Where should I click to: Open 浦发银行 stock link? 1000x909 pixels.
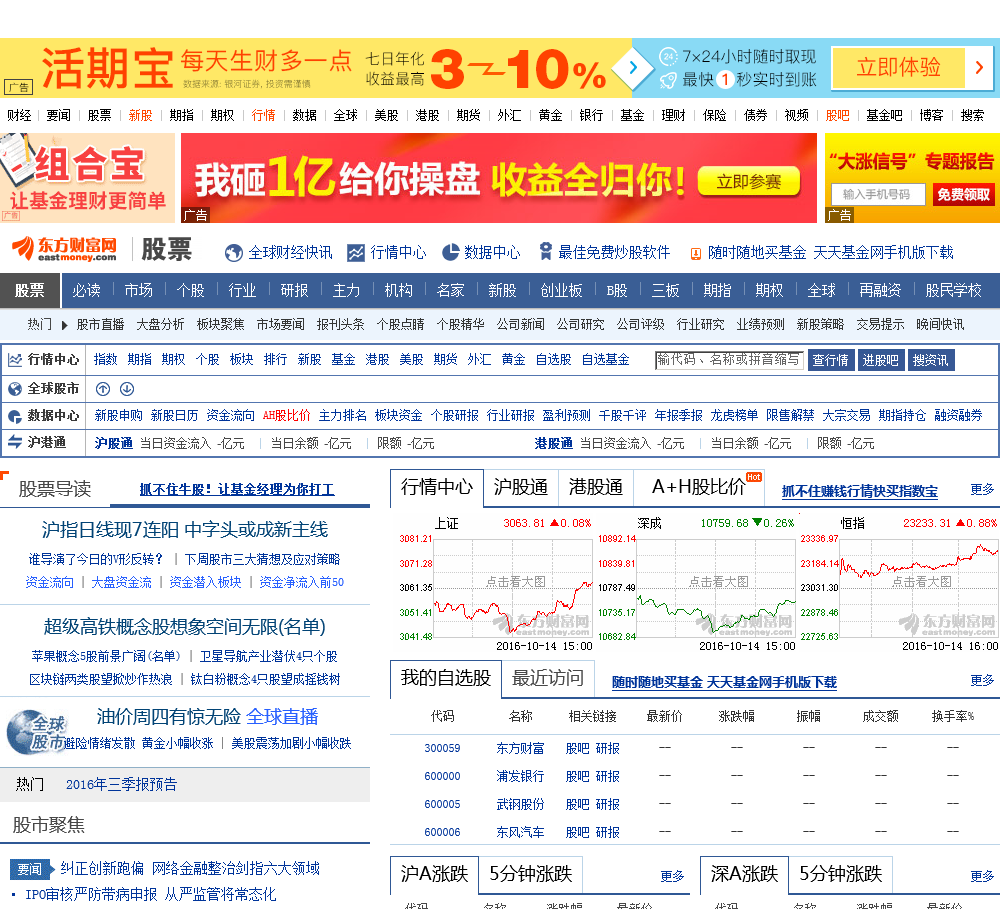[x=520, y=776]
